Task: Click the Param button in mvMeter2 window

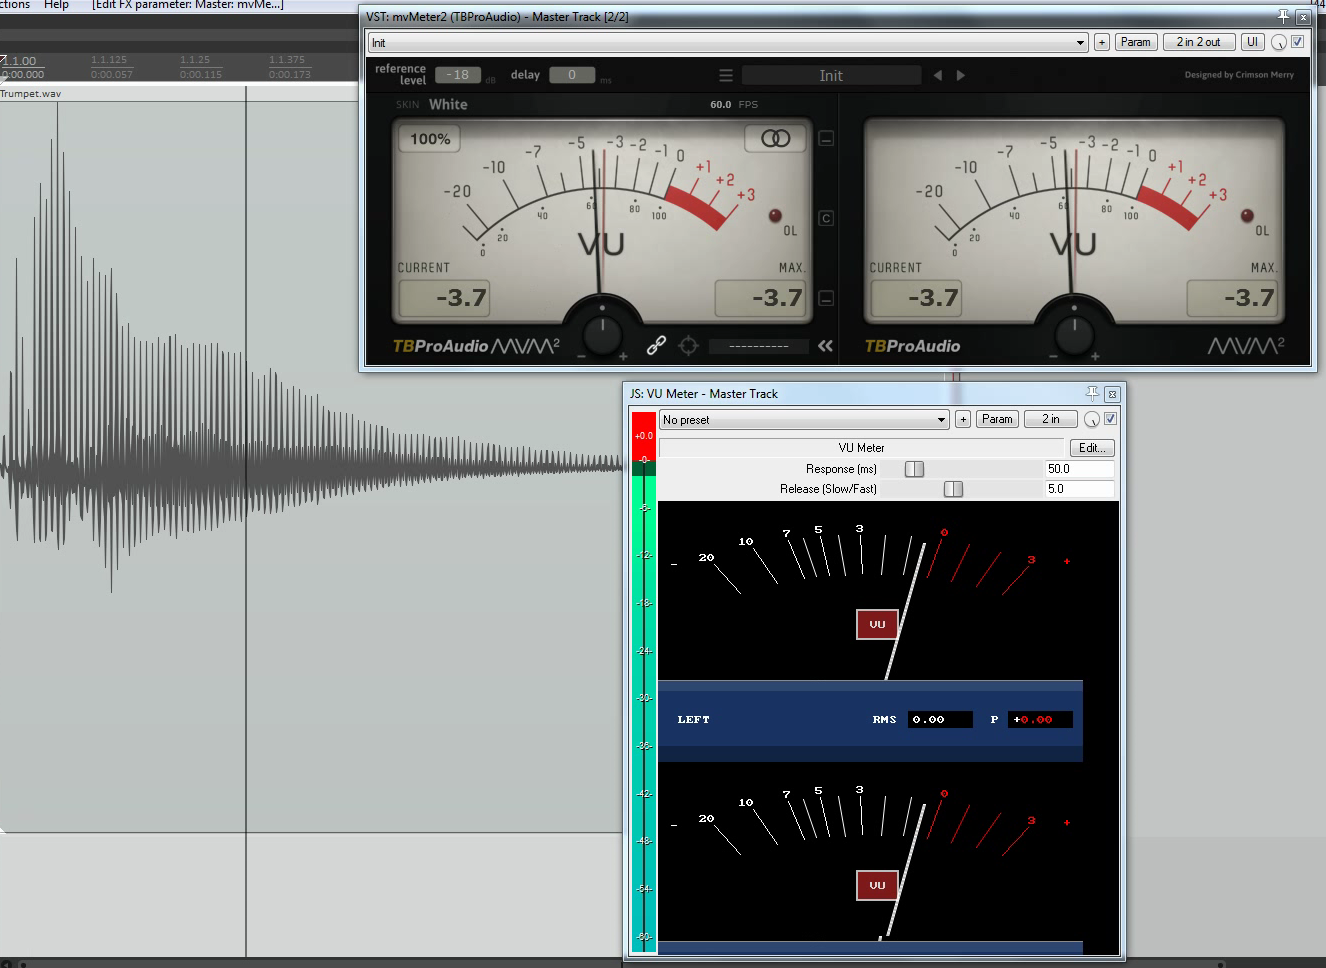Action: pyautogui.click(x=1136, y=42)
